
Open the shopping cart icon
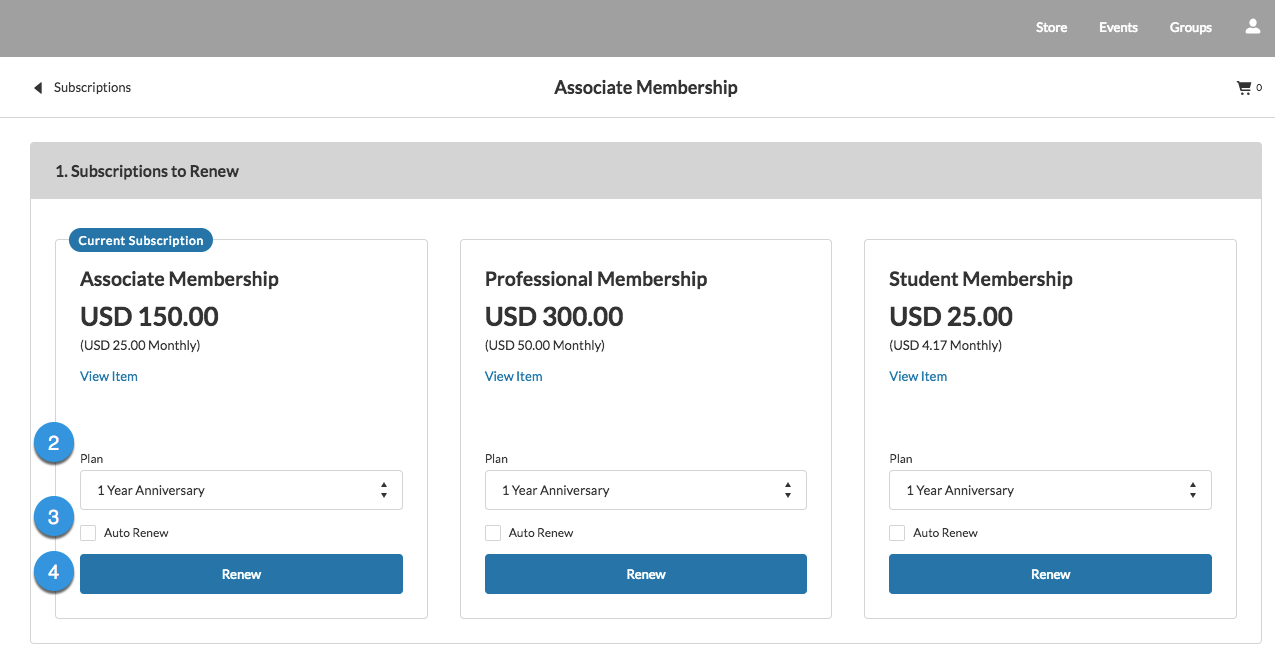pos(1243,87)
